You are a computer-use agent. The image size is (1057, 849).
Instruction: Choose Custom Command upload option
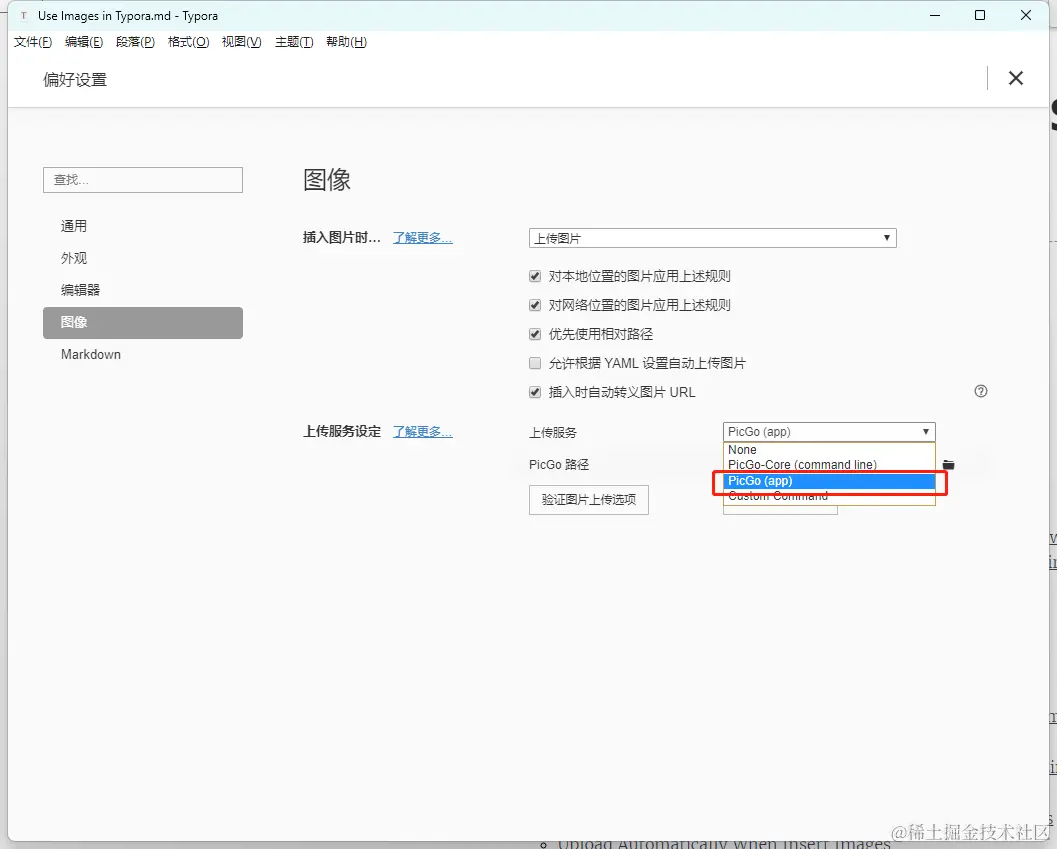click(x=829, y=496)
